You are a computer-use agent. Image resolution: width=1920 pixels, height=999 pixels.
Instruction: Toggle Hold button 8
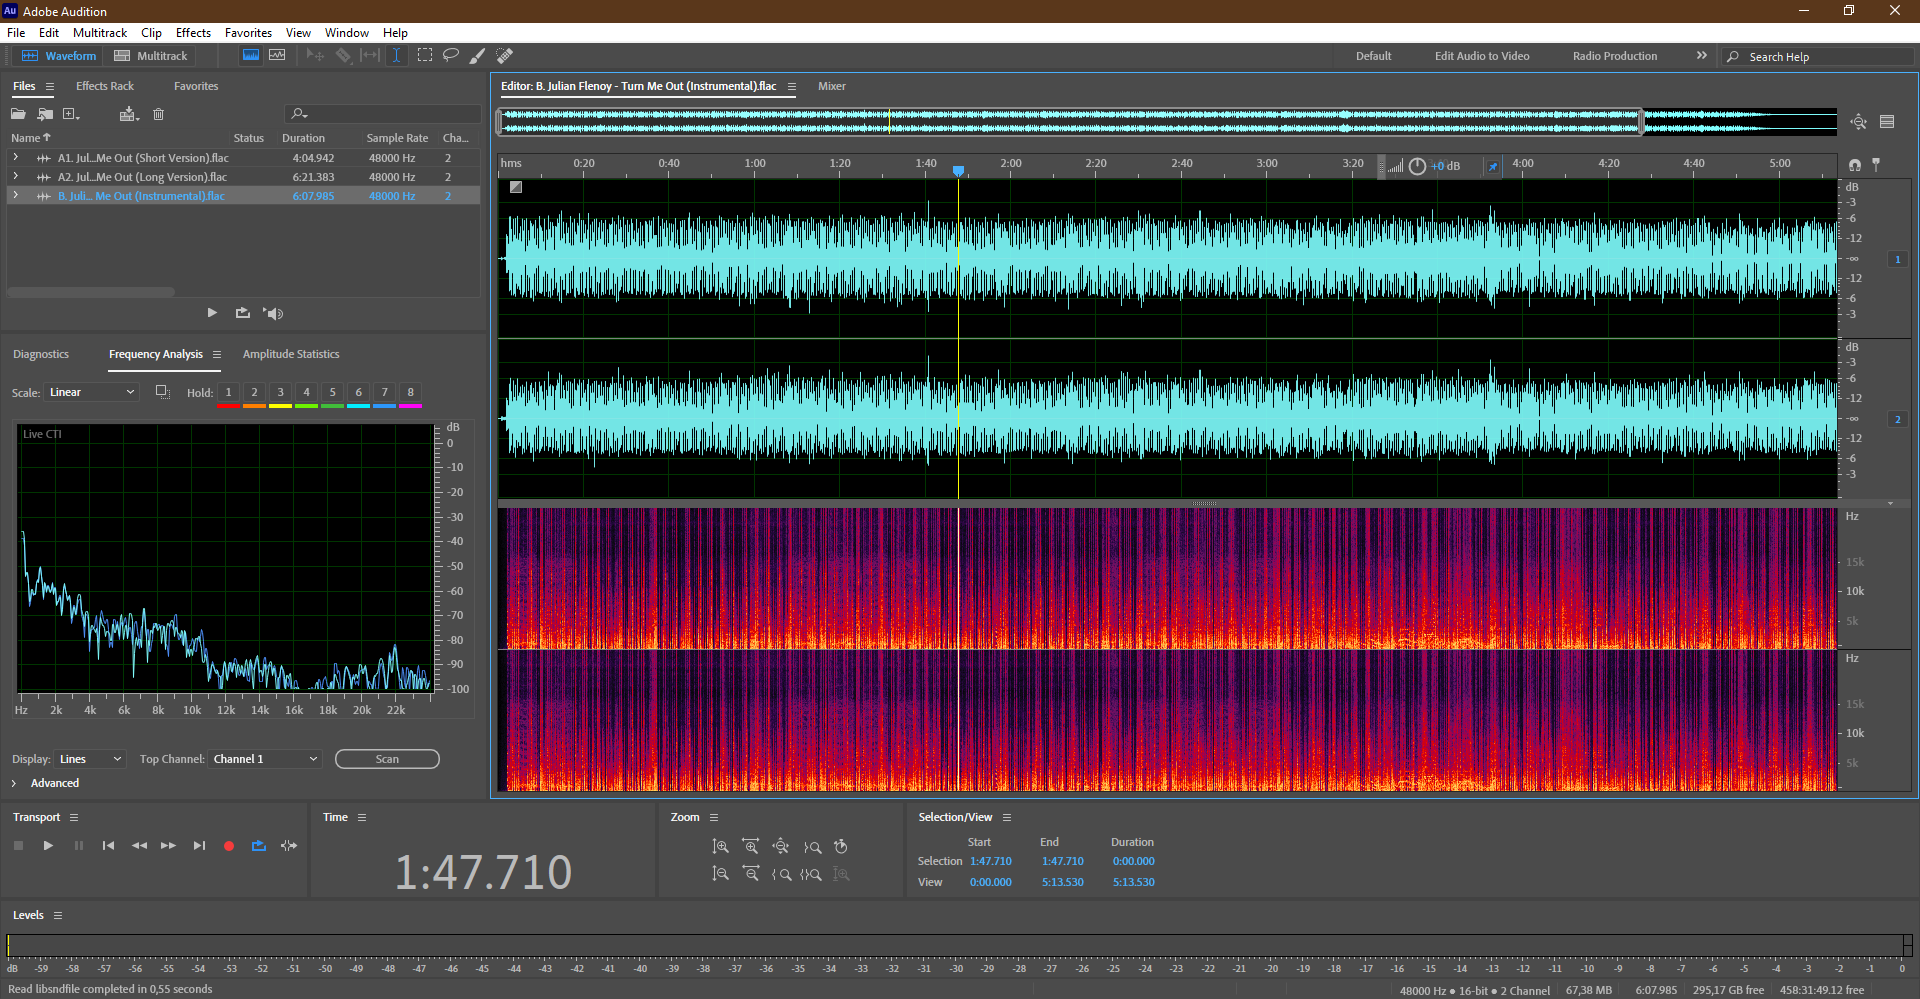tap(410, 393)
